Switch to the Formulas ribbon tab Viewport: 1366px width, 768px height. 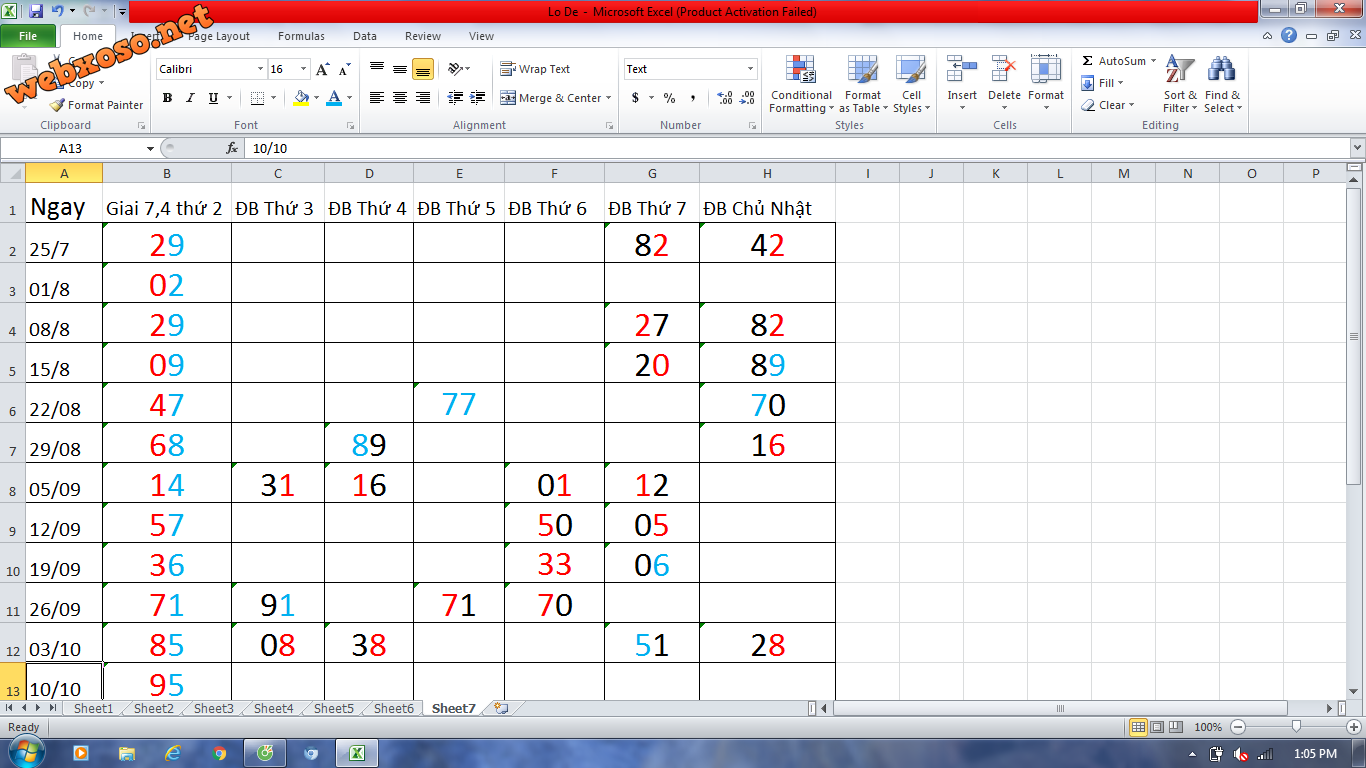coord(301,36)
